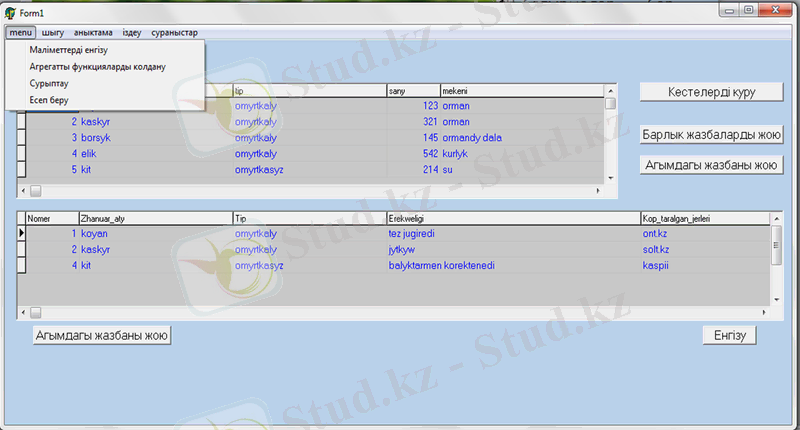This screenshot has height=430, width=800.
Task: Click the Енгізу button
Action: (730, 335)
